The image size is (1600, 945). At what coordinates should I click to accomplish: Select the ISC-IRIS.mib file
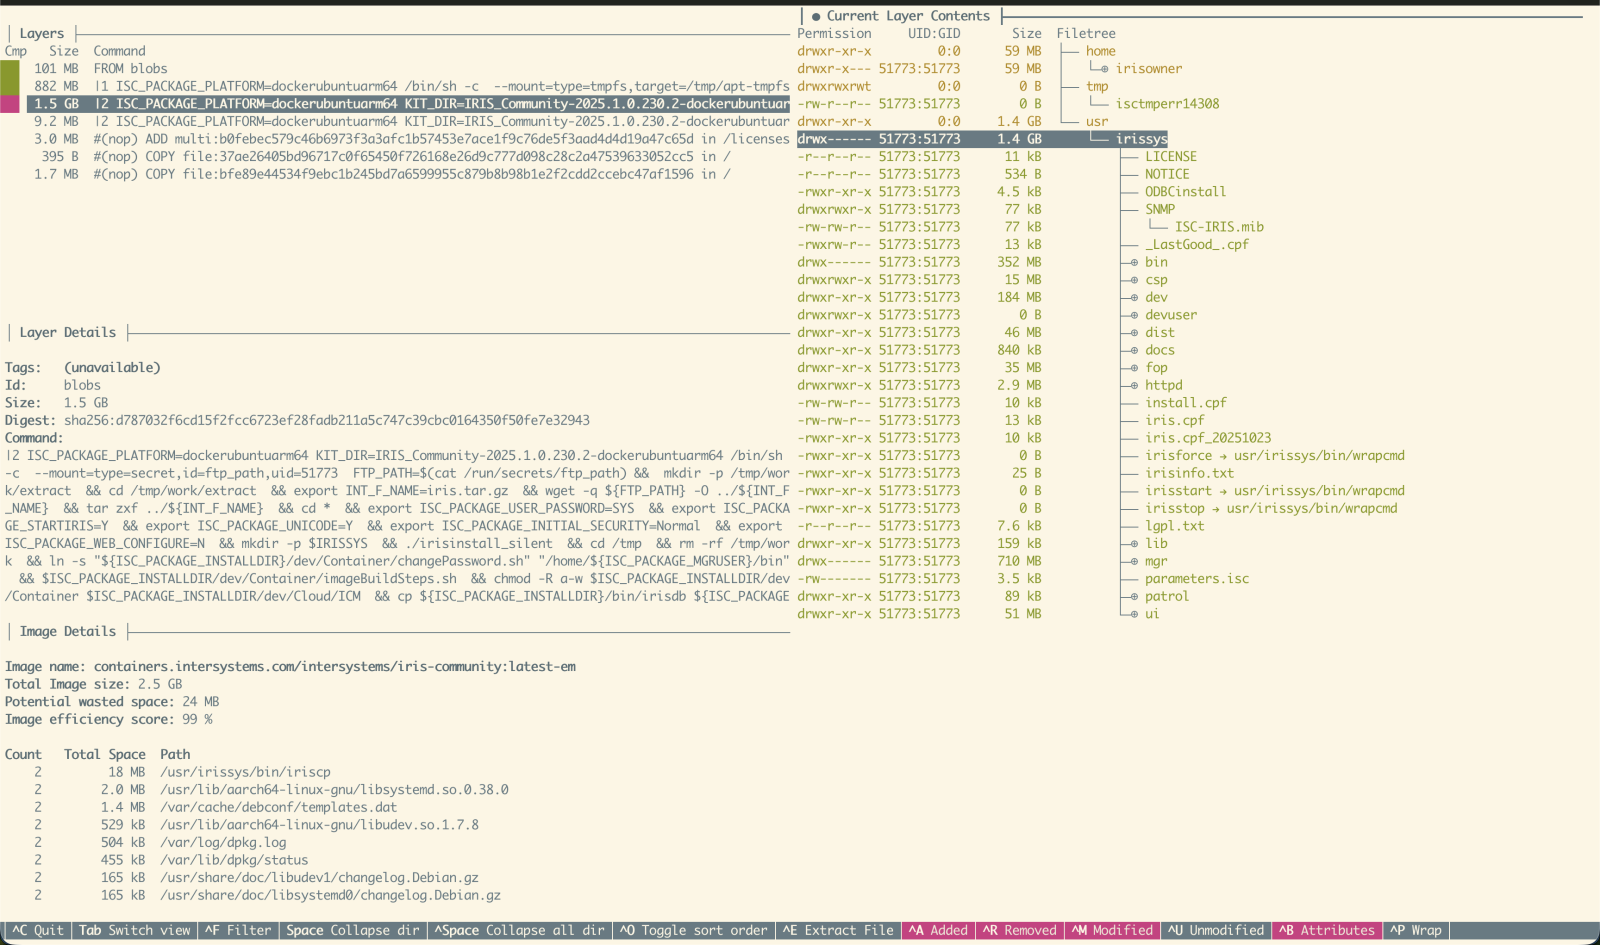(x=1218, y=227)
